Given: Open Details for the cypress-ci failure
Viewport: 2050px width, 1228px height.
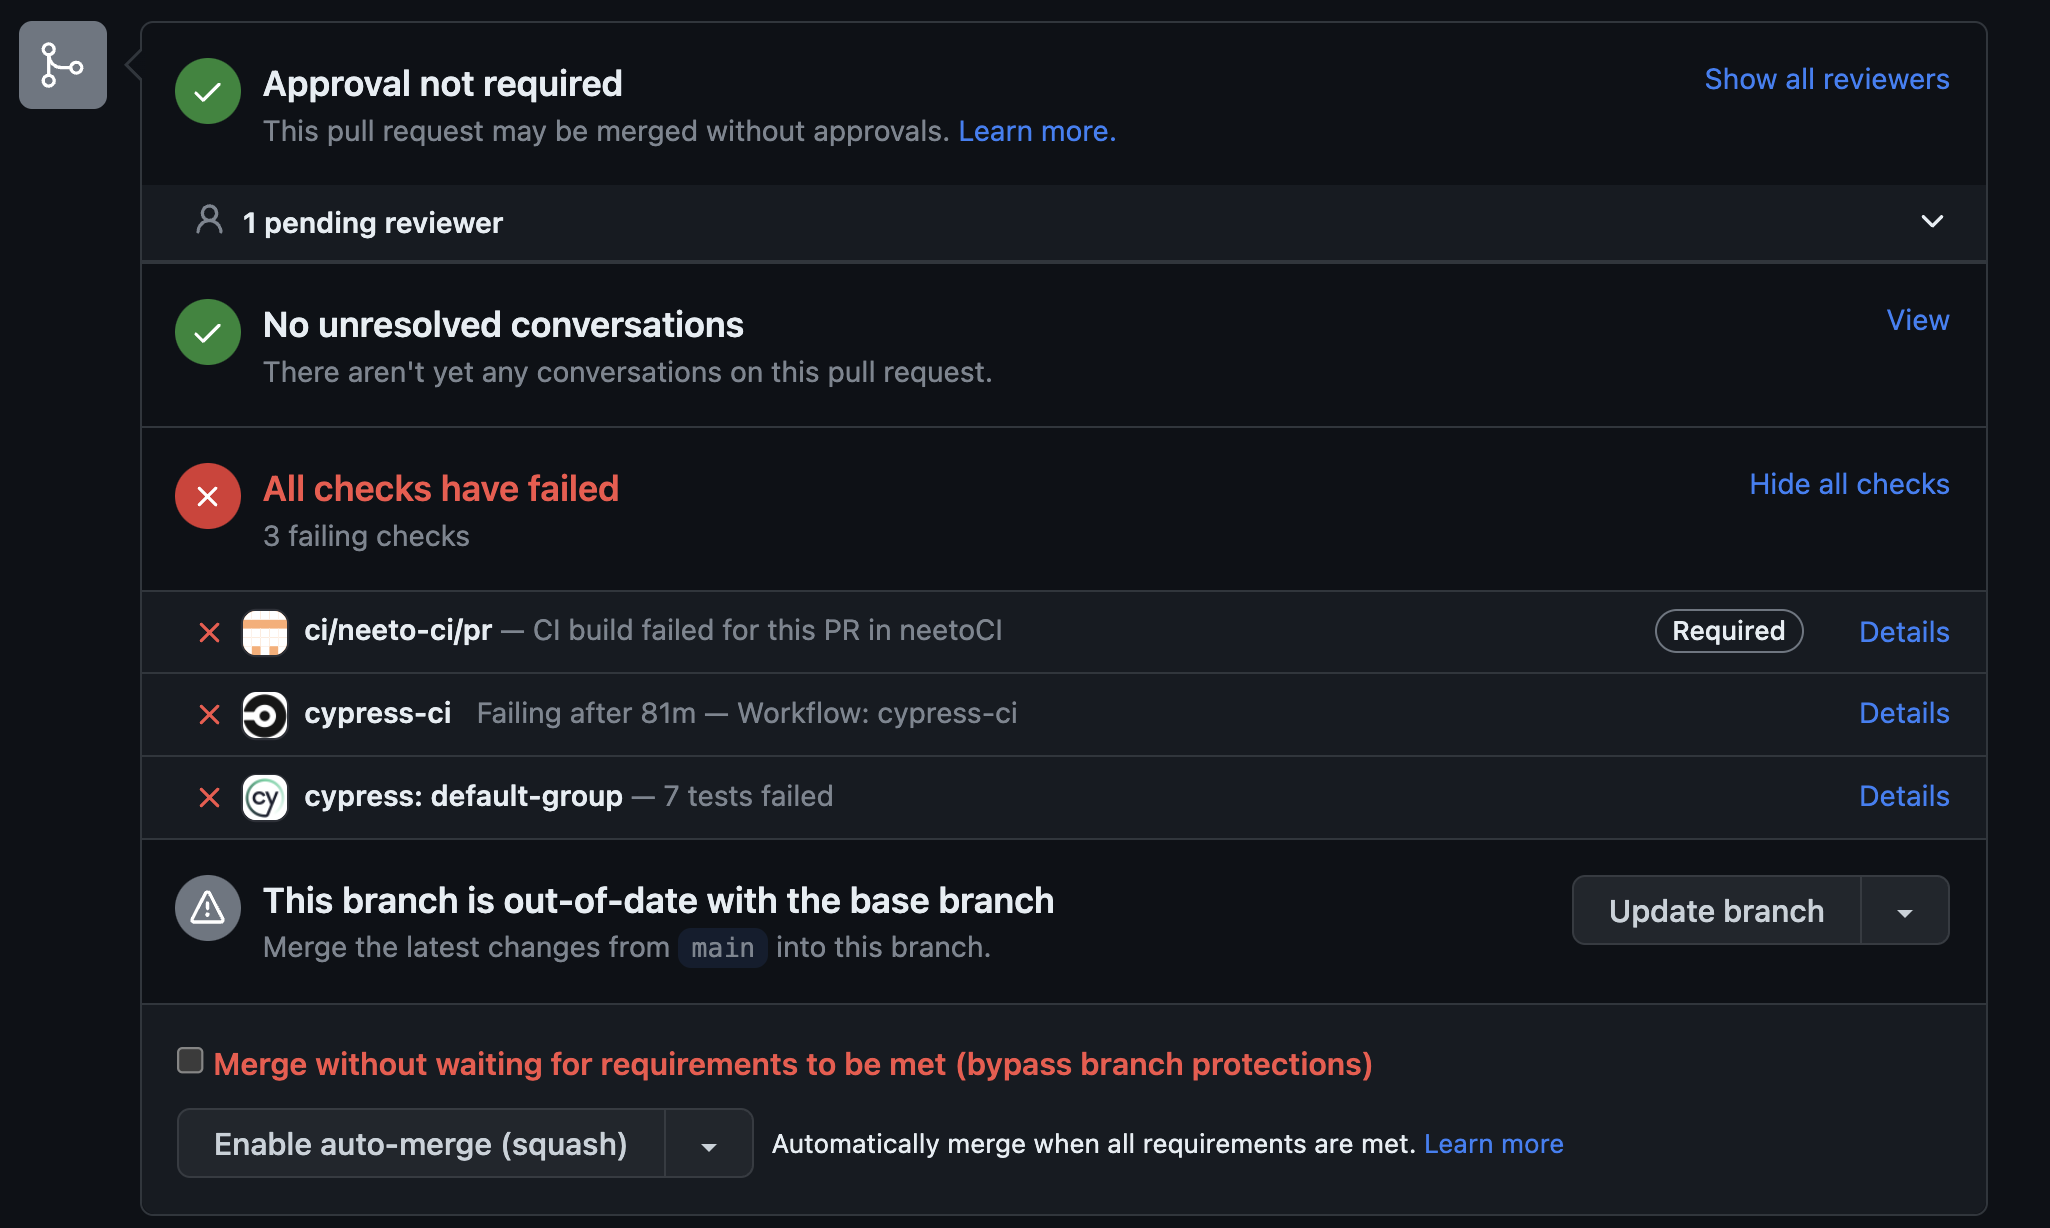Looking at the screenshot, I should click(1903, 714).
